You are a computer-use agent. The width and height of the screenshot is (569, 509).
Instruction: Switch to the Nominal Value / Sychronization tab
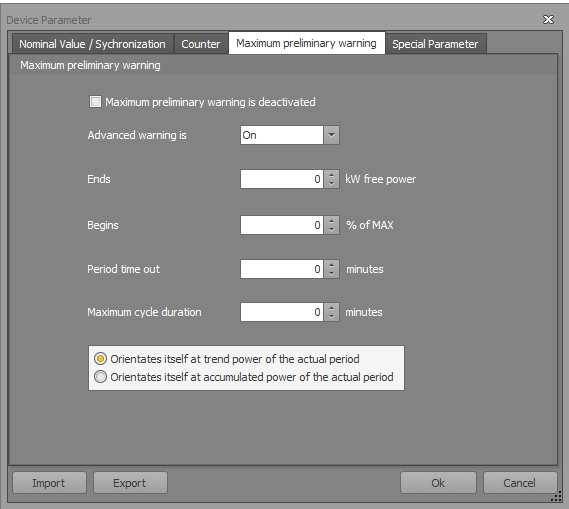(x=93, y=44)
